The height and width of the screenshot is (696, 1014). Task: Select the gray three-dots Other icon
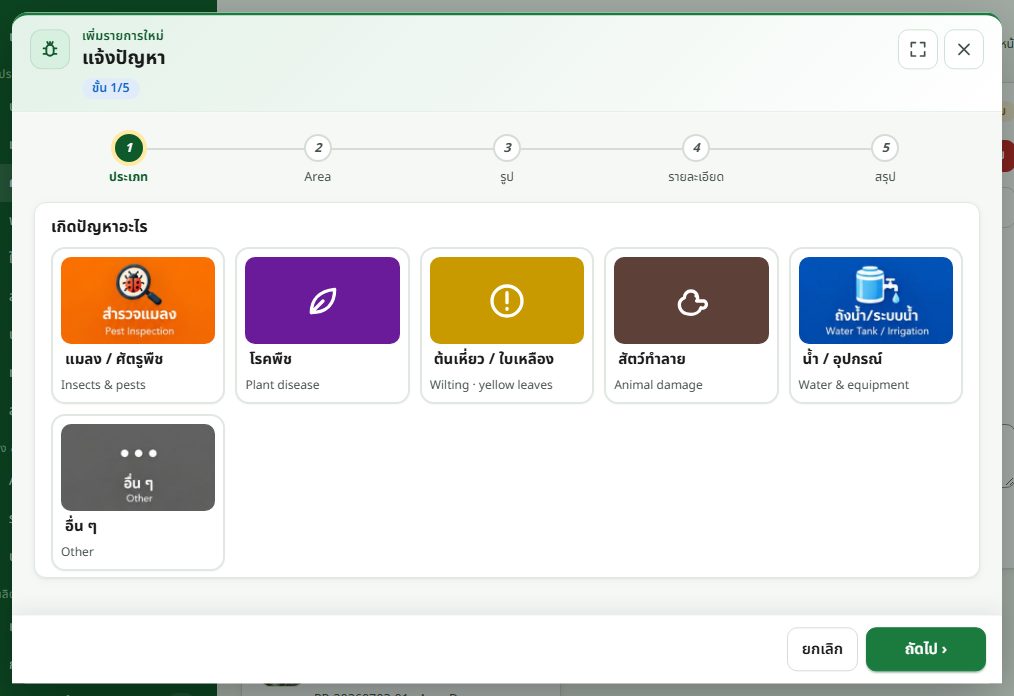pos(138,467)
